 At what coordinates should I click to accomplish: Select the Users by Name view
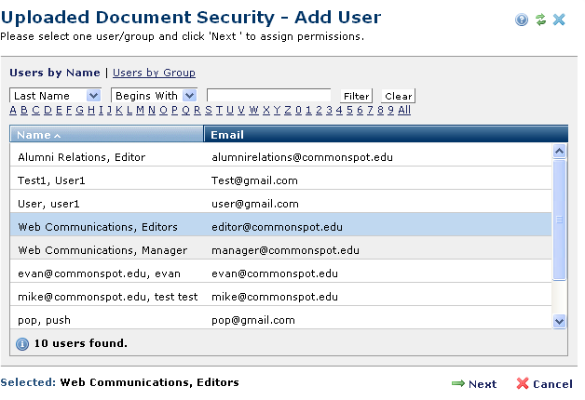55,72
